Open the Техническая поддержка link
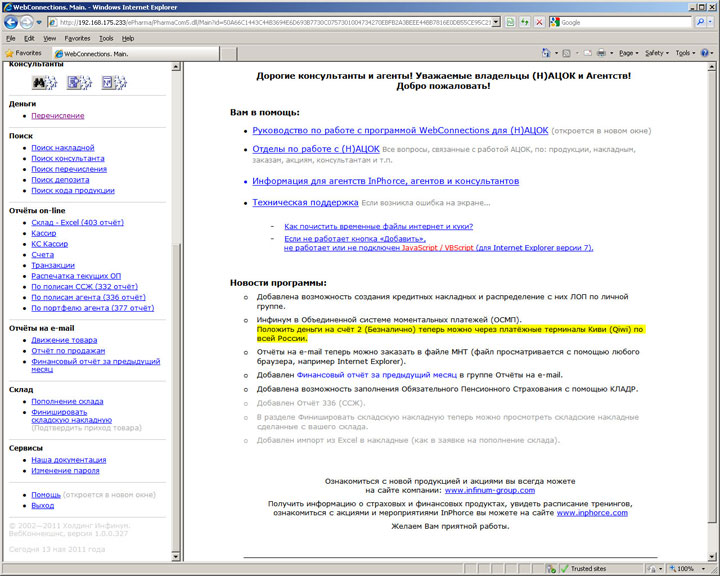720x576 pixels. pos(305,203)
